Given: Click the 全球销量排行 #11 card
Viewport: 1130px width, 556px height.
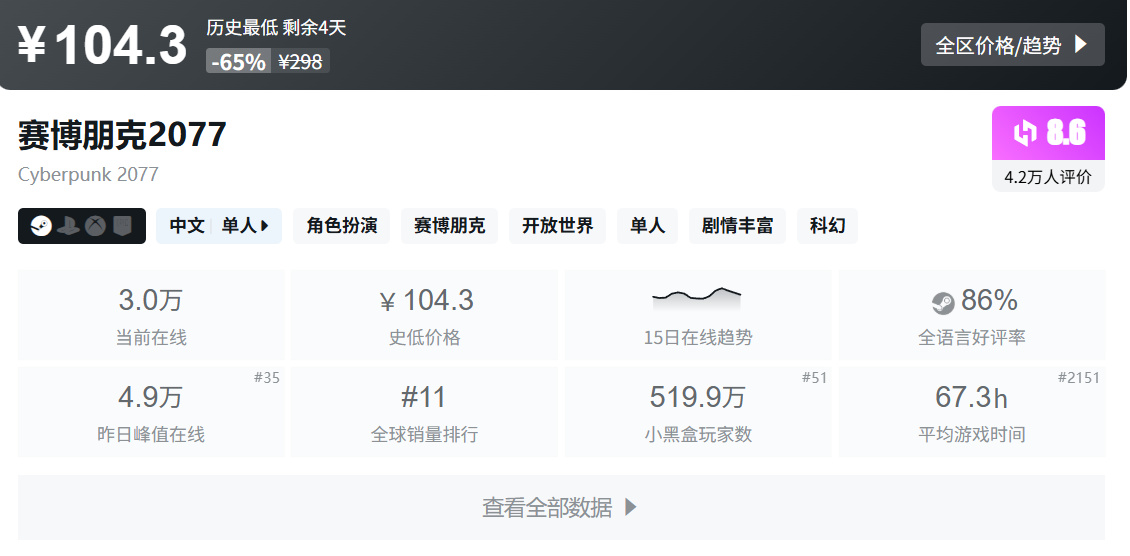Looking at the screenshot, I should point(424,412).
